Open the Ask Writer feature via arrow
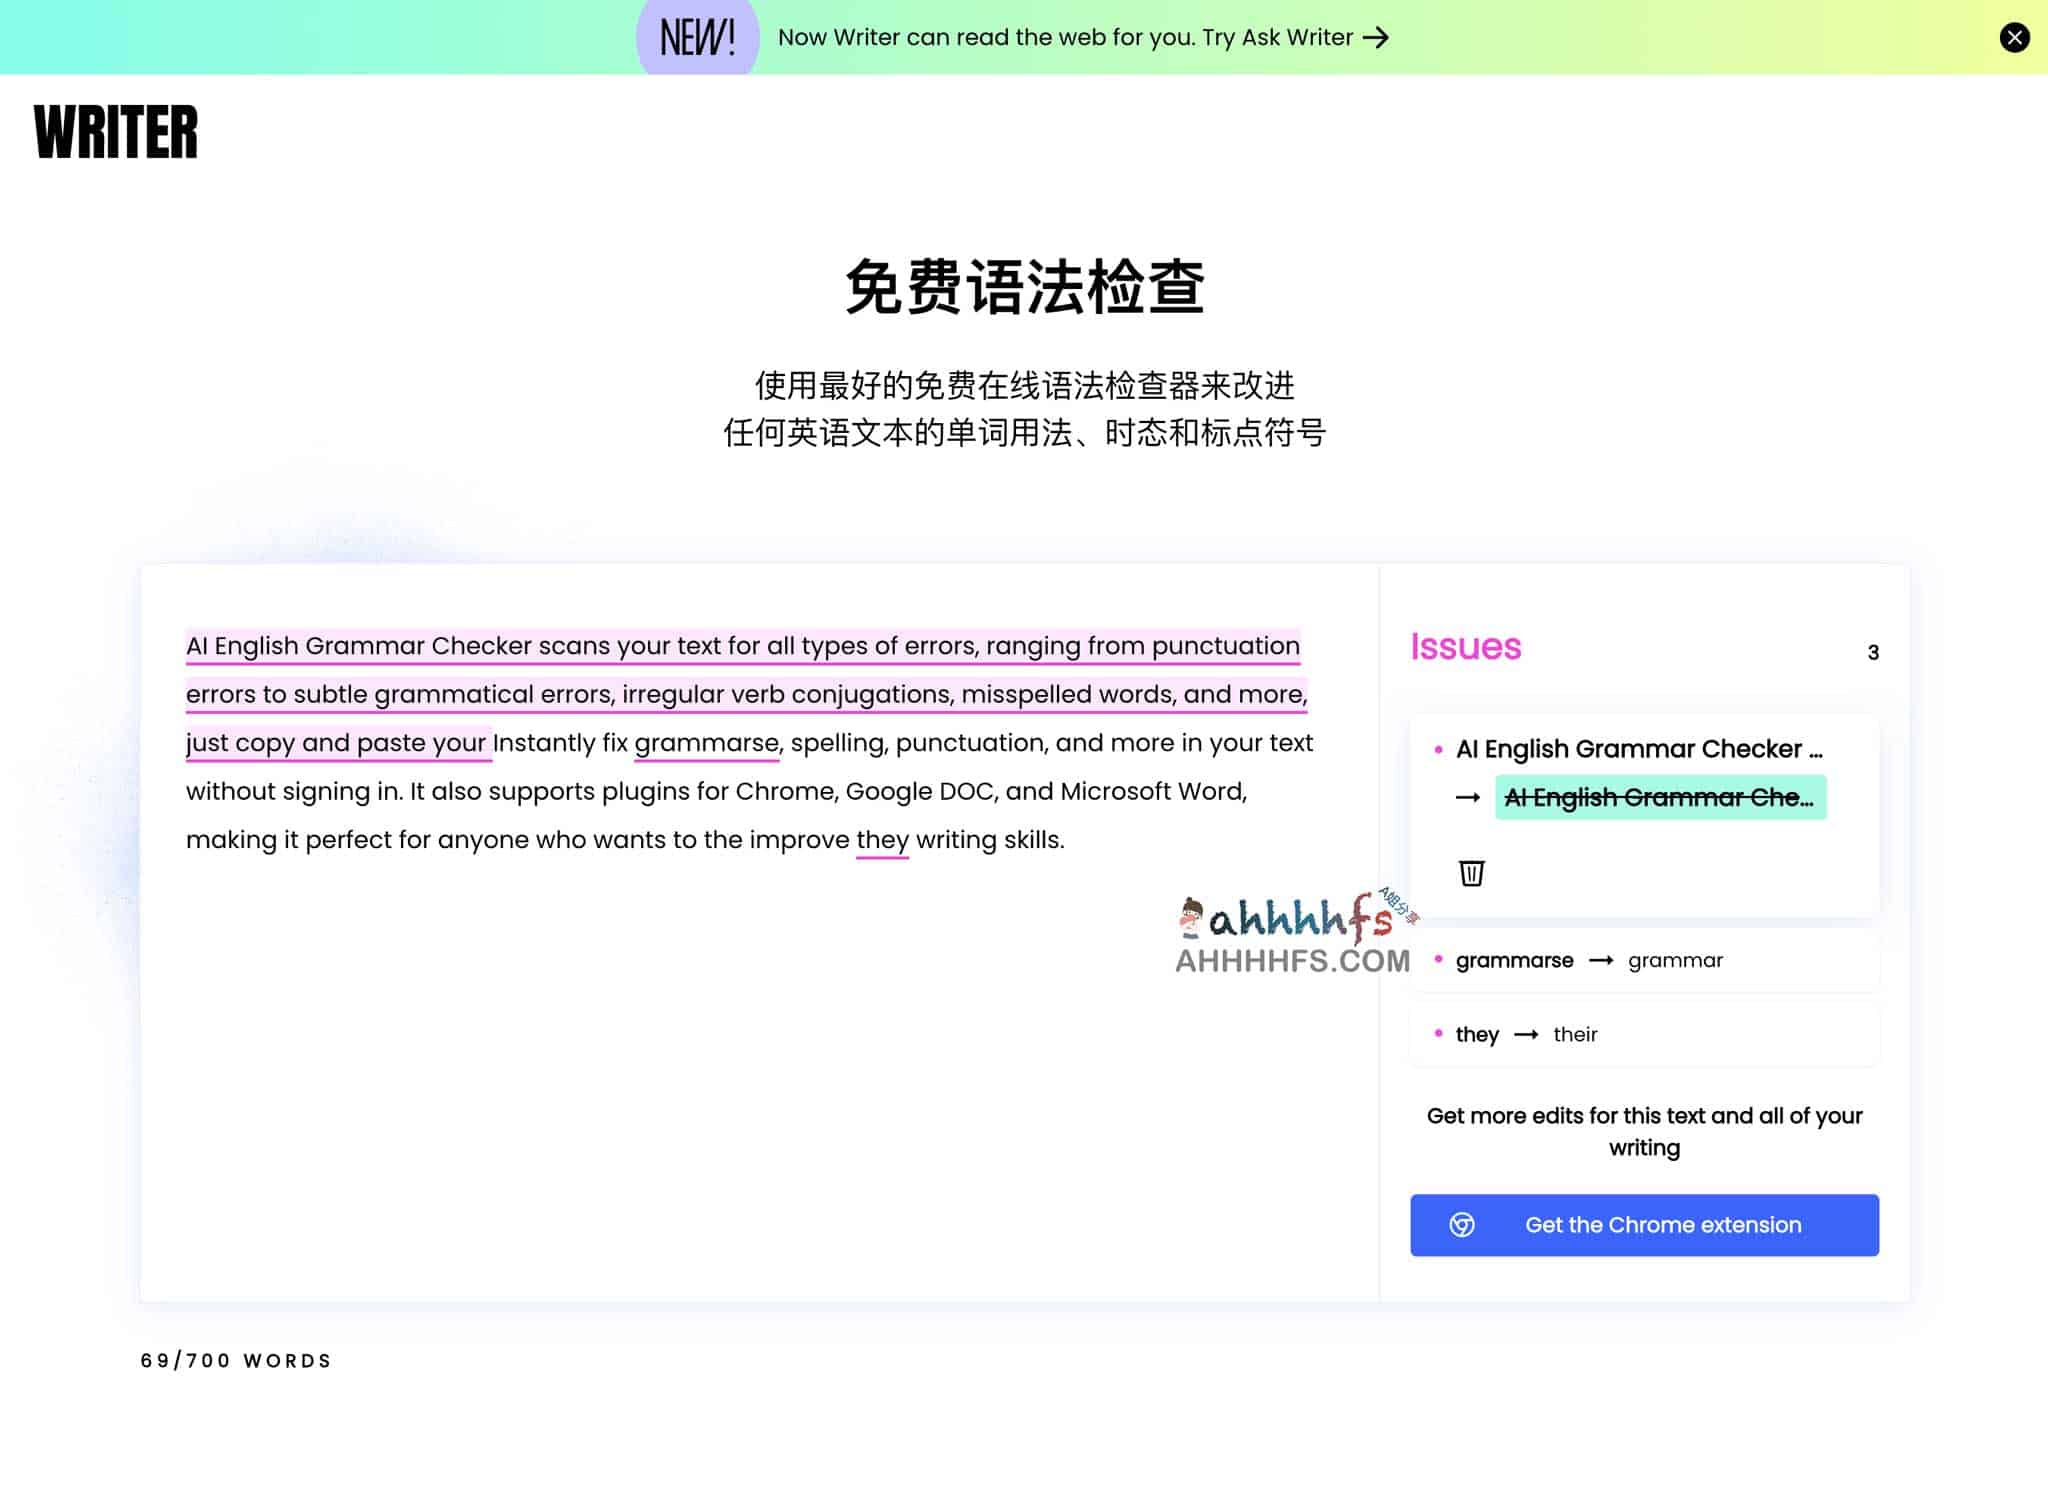 (x=1377, y=37)
